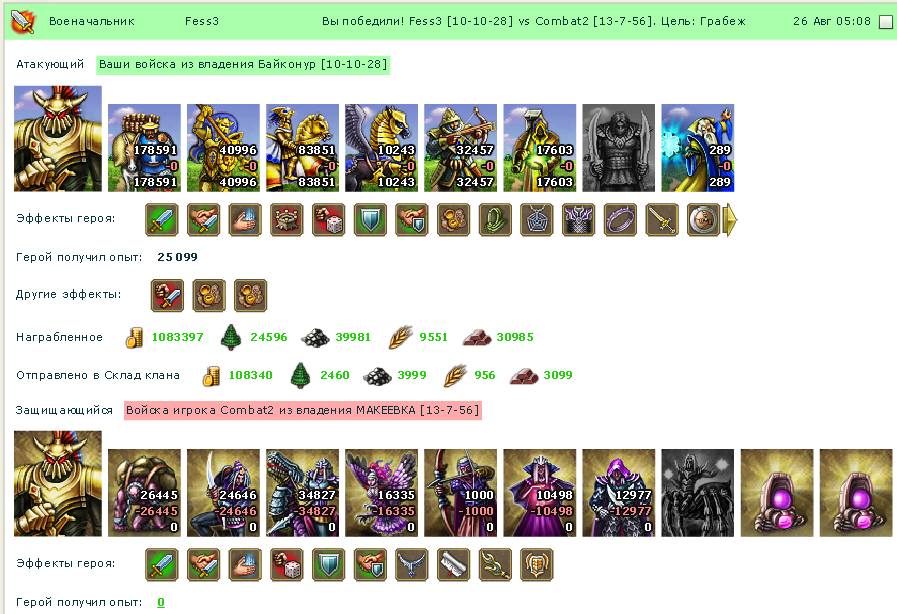Tick the checkbox beside the report date

click(885, 22)
